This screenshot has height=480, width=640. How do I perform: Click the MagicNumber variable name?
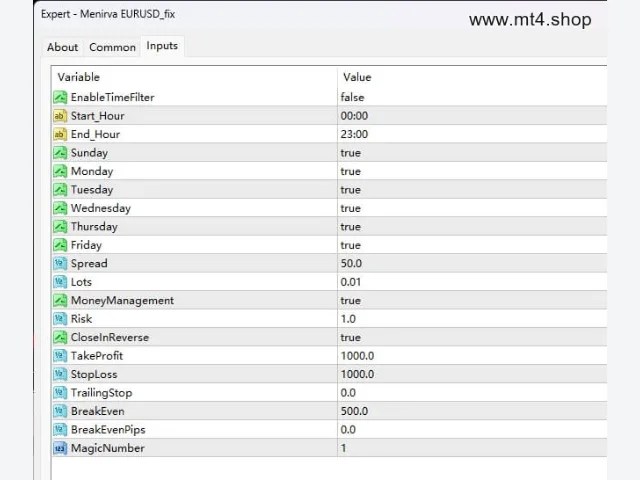click(108, 448)
